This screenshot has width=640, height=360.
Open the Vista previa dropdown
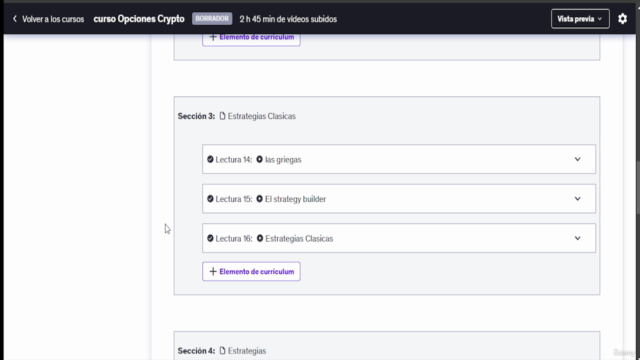580,19
